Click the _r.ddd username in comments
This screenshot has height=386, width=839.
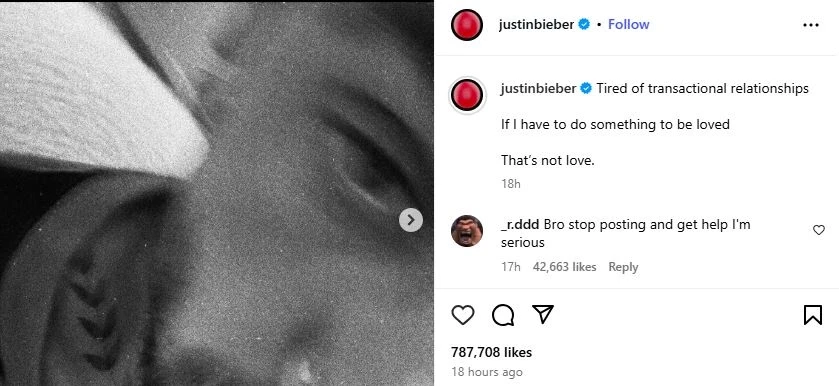coord(521,225)
